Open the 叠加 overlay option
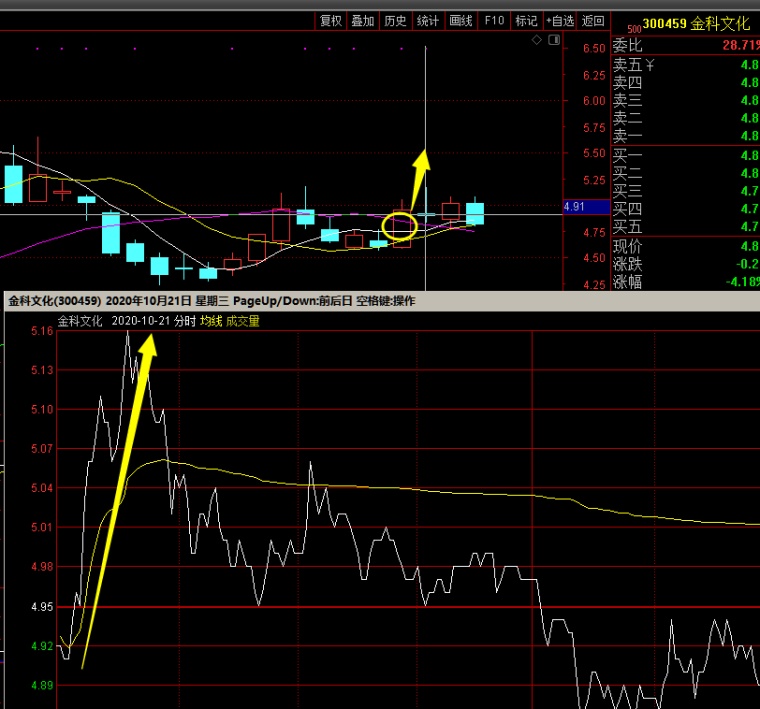This screenshot has width=760, height=709. click(x=363, y=20)
